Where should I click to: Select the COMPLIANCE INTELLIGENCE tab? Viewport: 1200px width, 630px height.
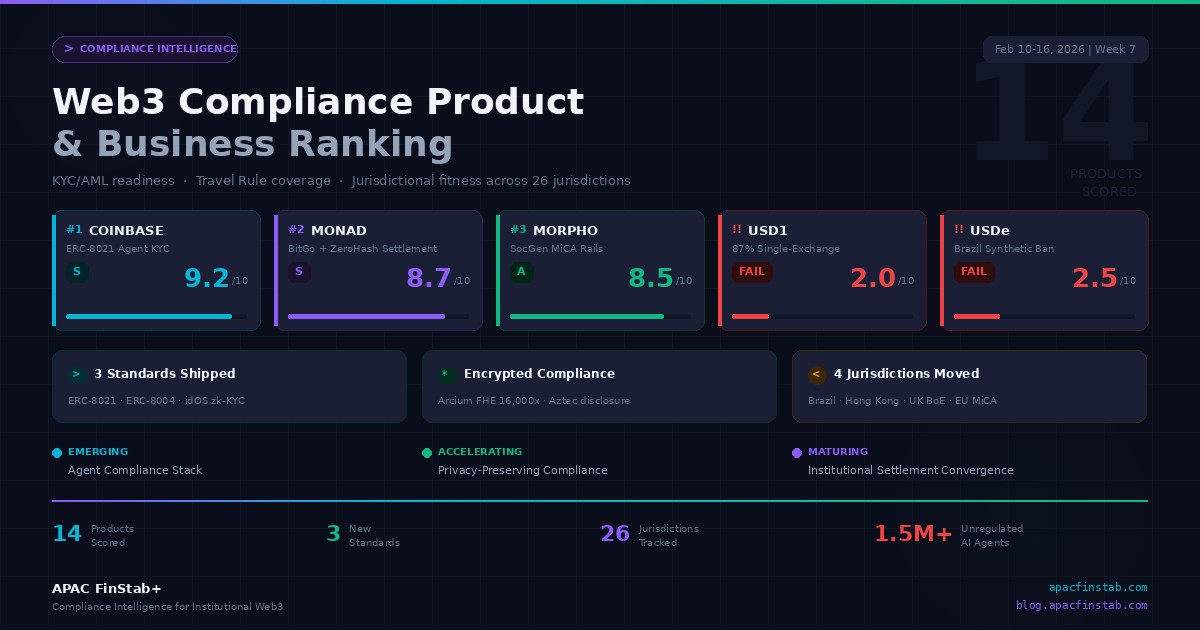(x=145, y=48)
